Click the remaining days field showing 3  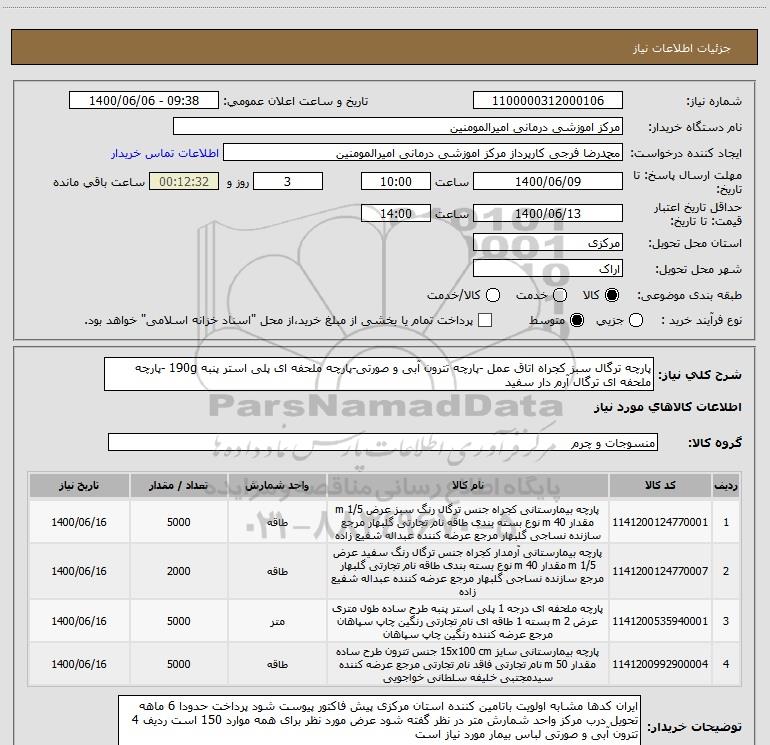coord(288,182)
